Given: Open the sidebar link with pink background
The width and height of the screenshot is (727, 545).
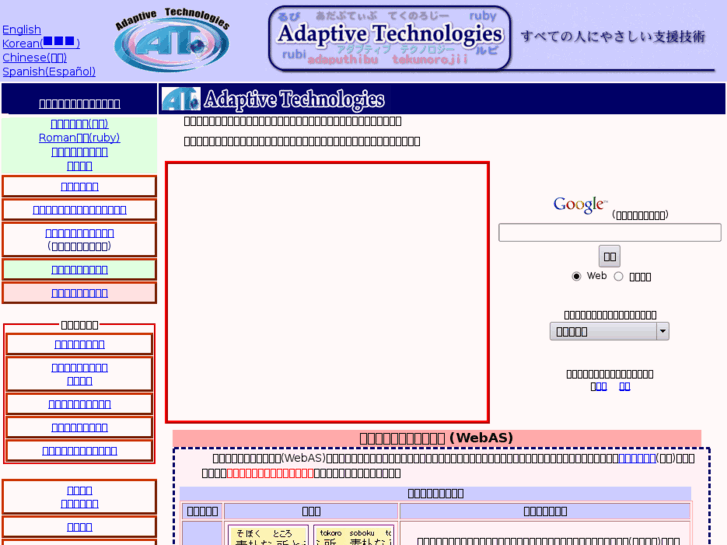Looking at the screenshot, I should pyautogui.click(x=80, y=293).
